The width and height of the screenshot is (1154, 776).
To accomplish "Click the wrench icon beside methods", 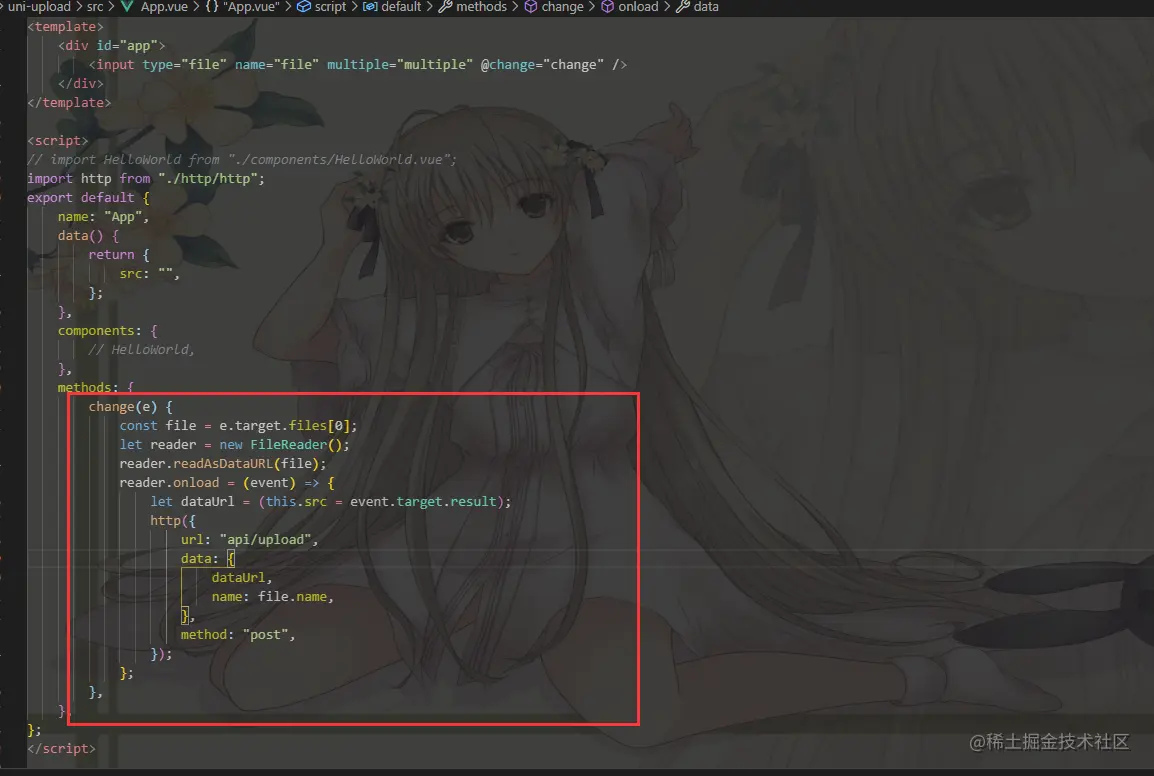I will tap(445, 7).
